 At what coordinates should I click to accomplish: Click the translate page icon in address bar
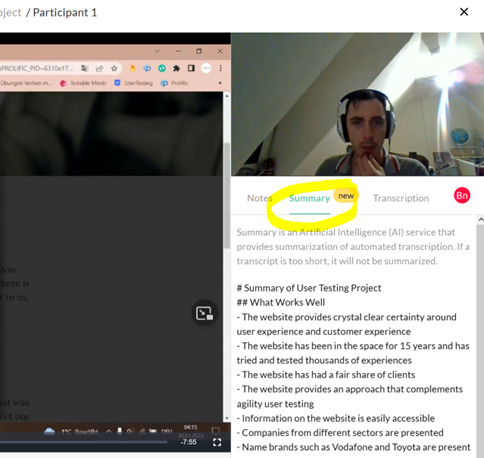(85, 68)
